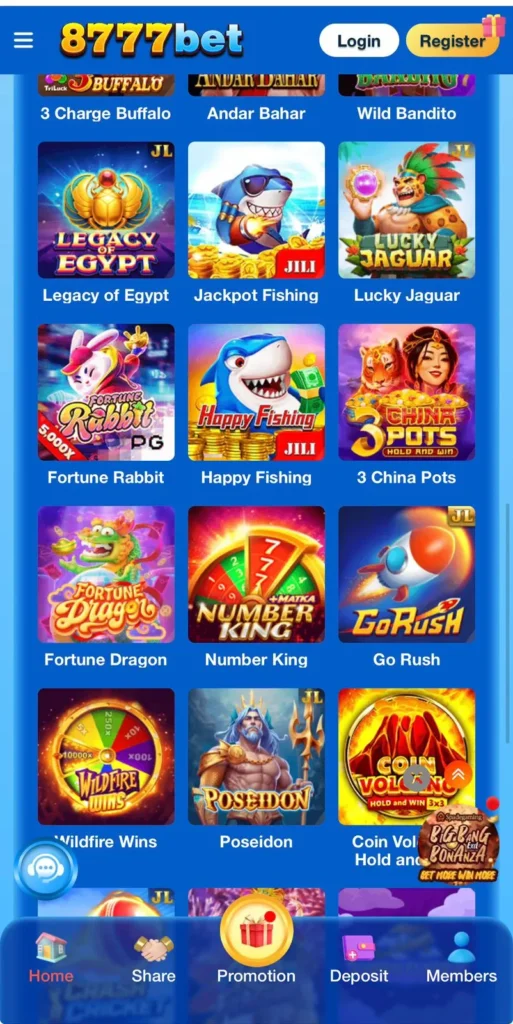Open the Share handshake tab
The height and width of the screenshot is (1024, 513).
click(x=153, y=957)
